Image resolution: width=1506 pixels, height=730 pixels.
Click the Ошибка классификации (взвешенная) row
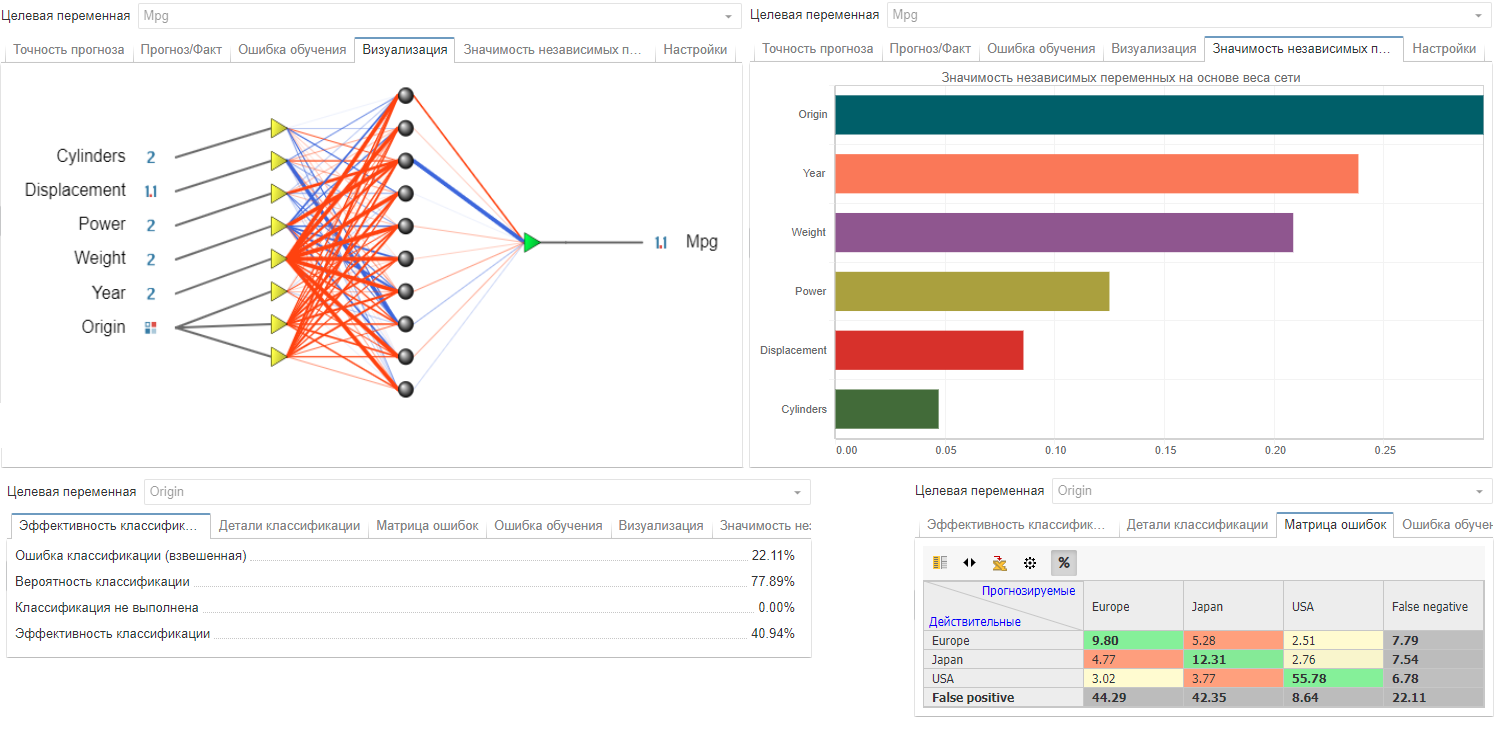tap(405, 555)
